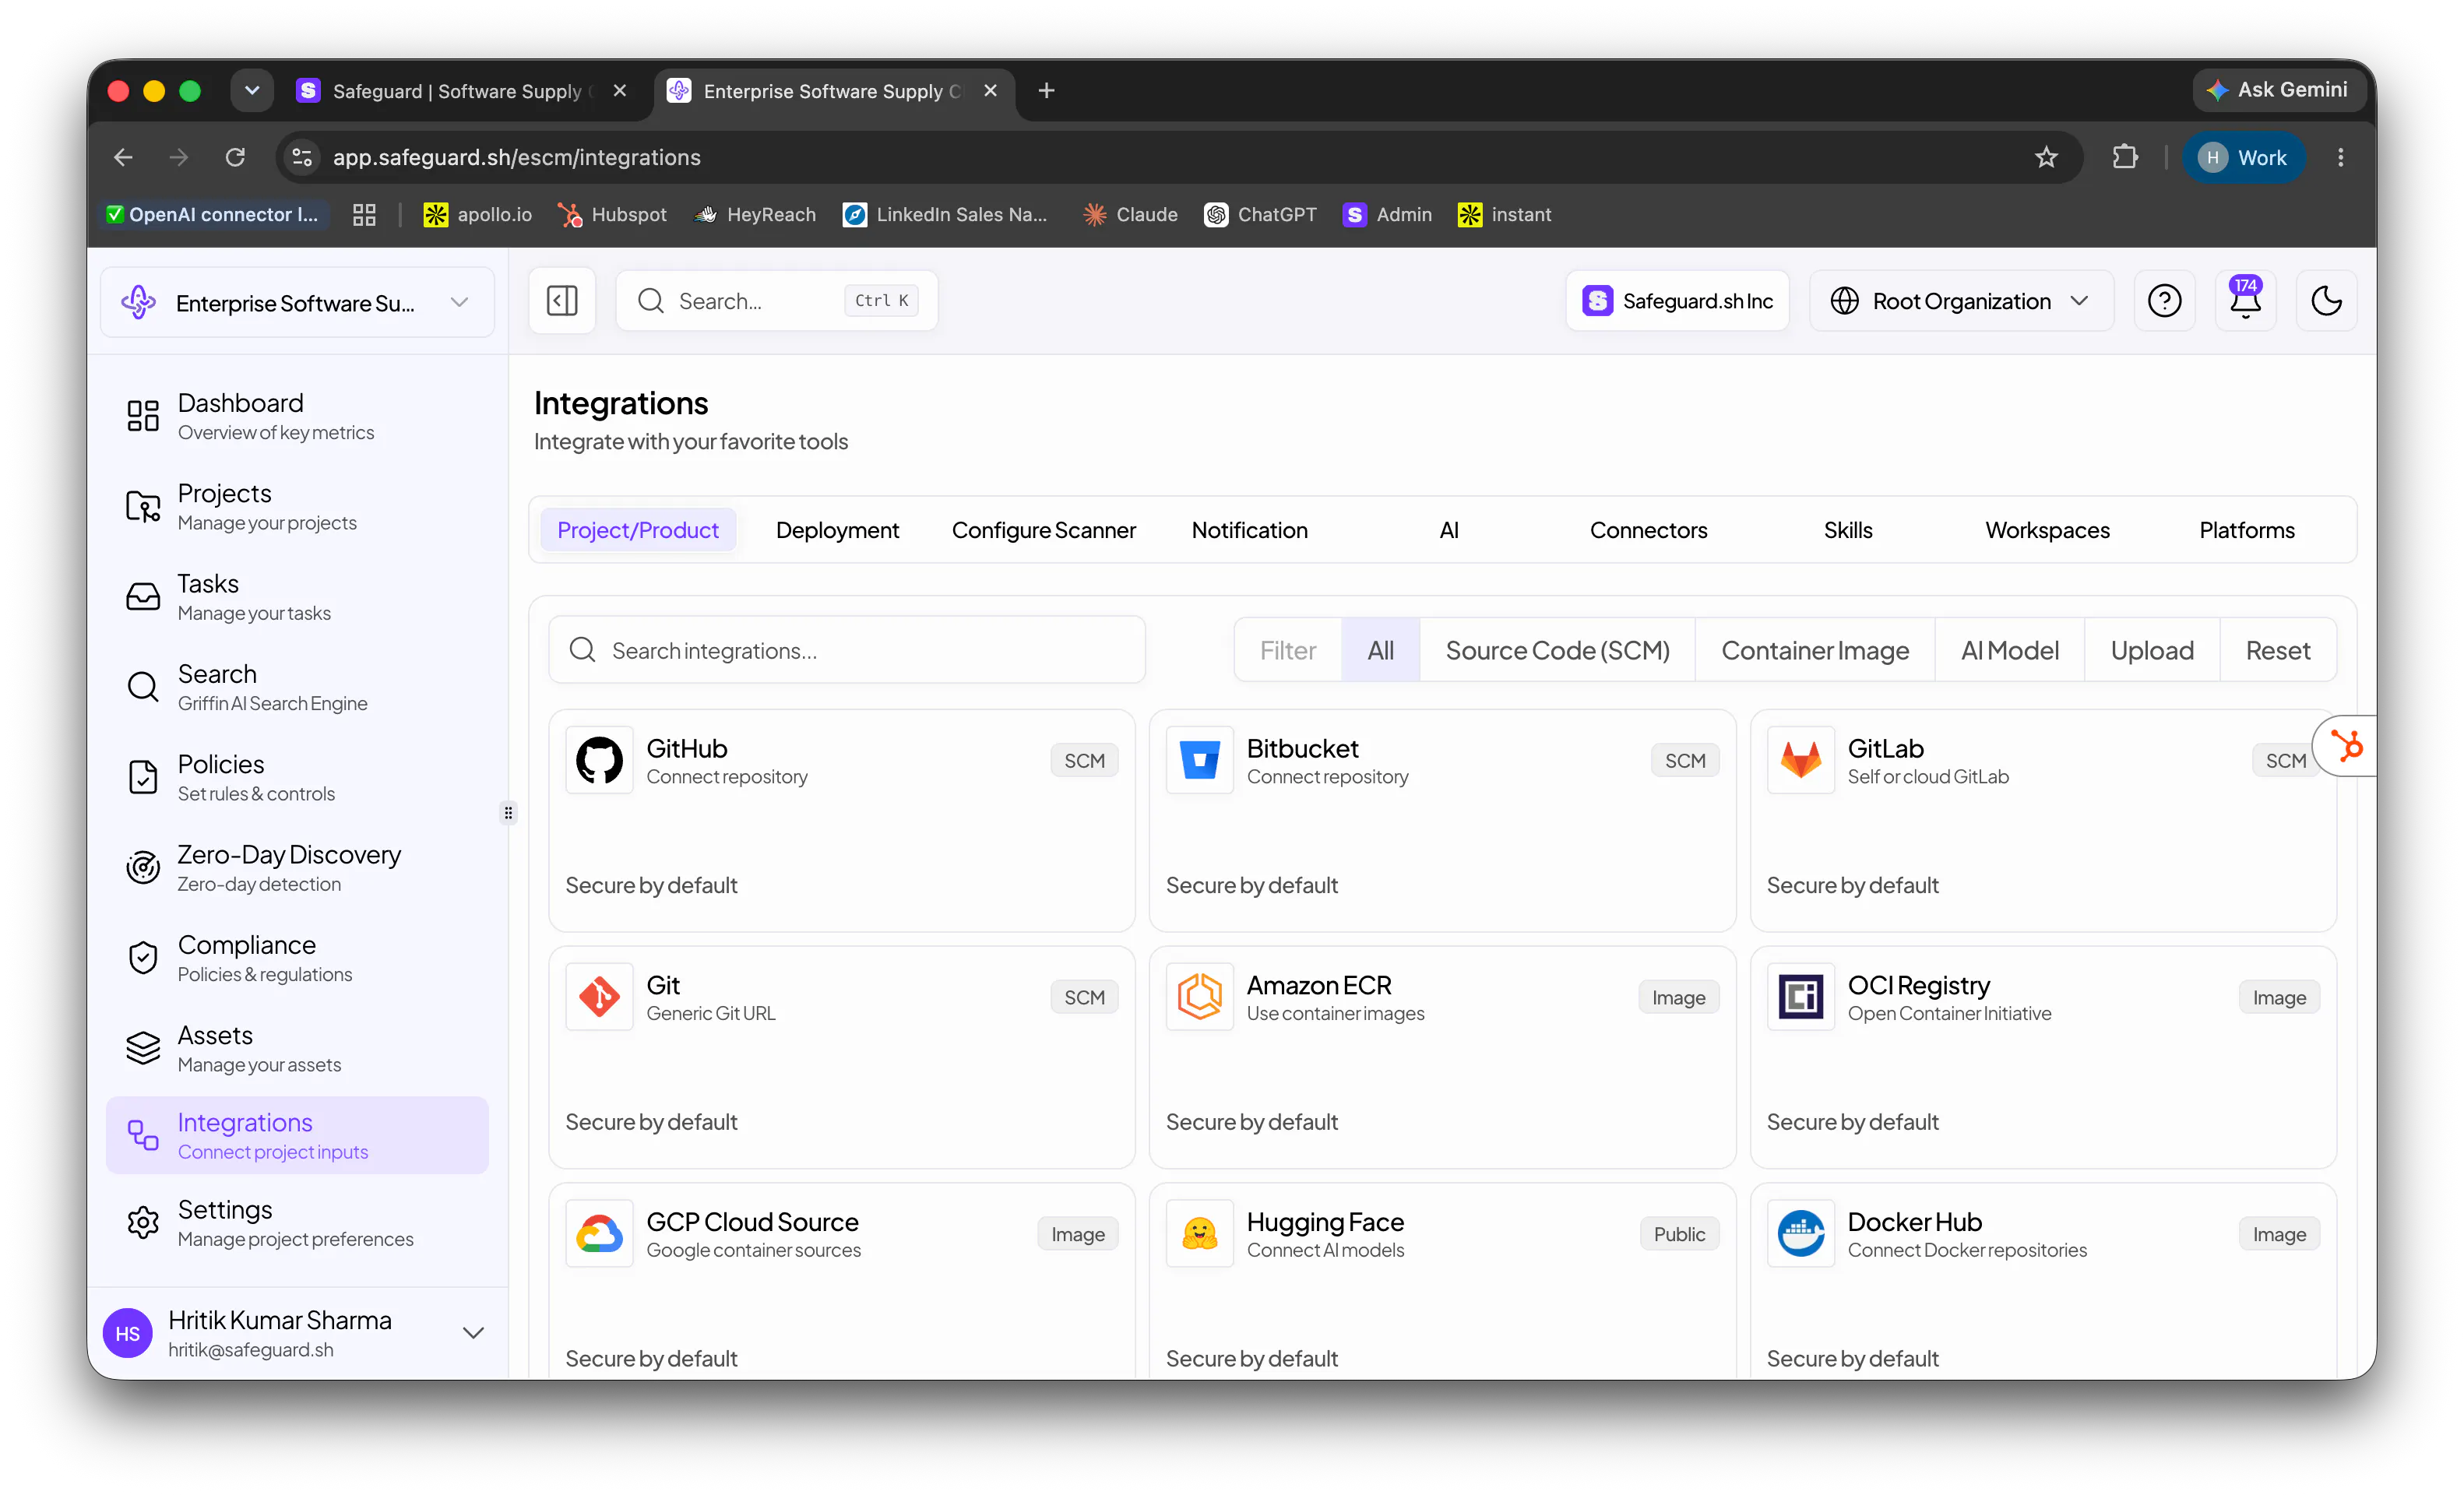2464x1495 pixels.
Task: Bookmark this page with star icon
Action: tap(2046, 157)
